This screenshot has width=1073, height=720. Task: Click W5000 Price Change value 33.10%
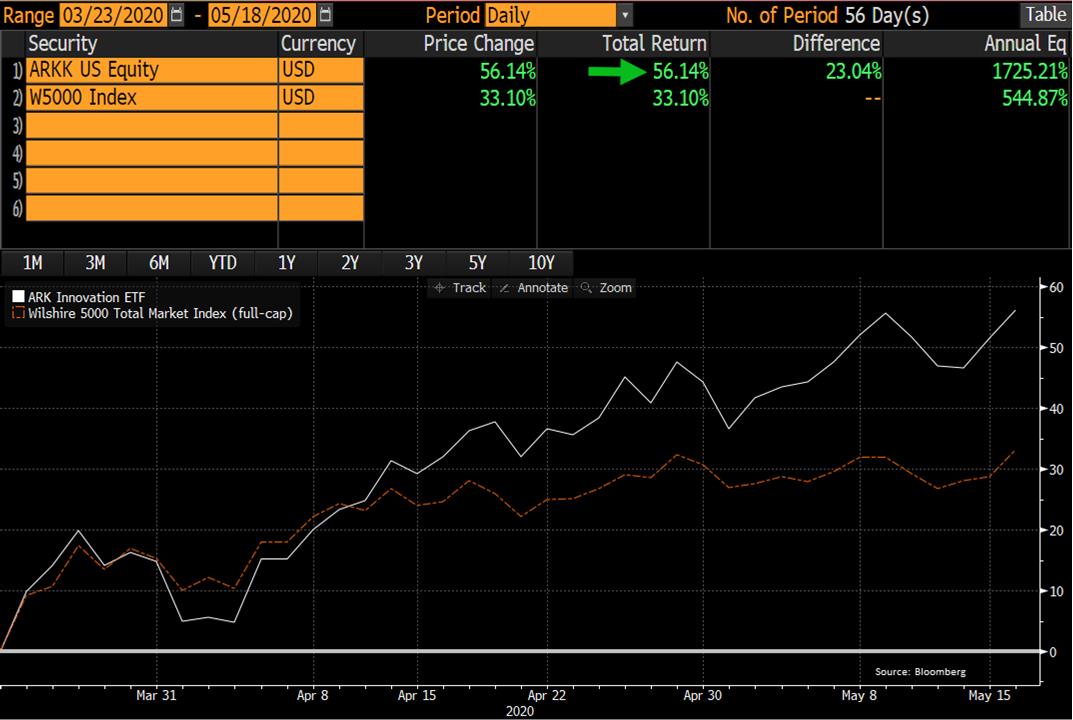(x=508, y=98)
